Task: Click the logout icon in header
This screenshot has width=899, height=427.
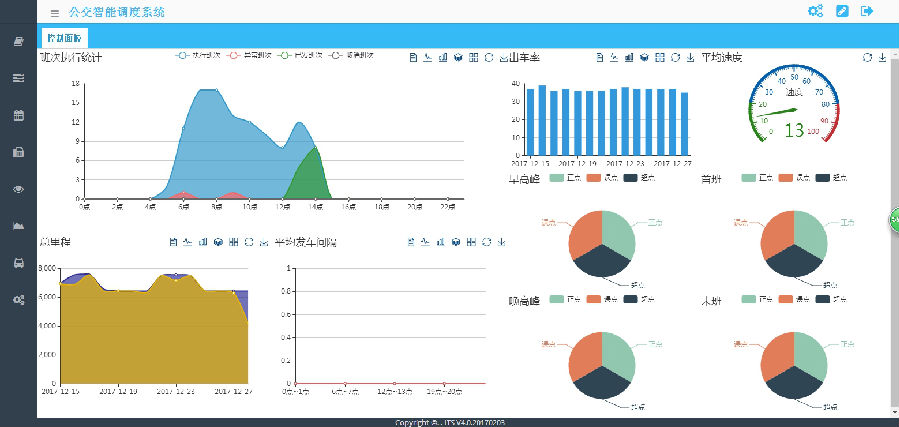Action: (867, 12)
